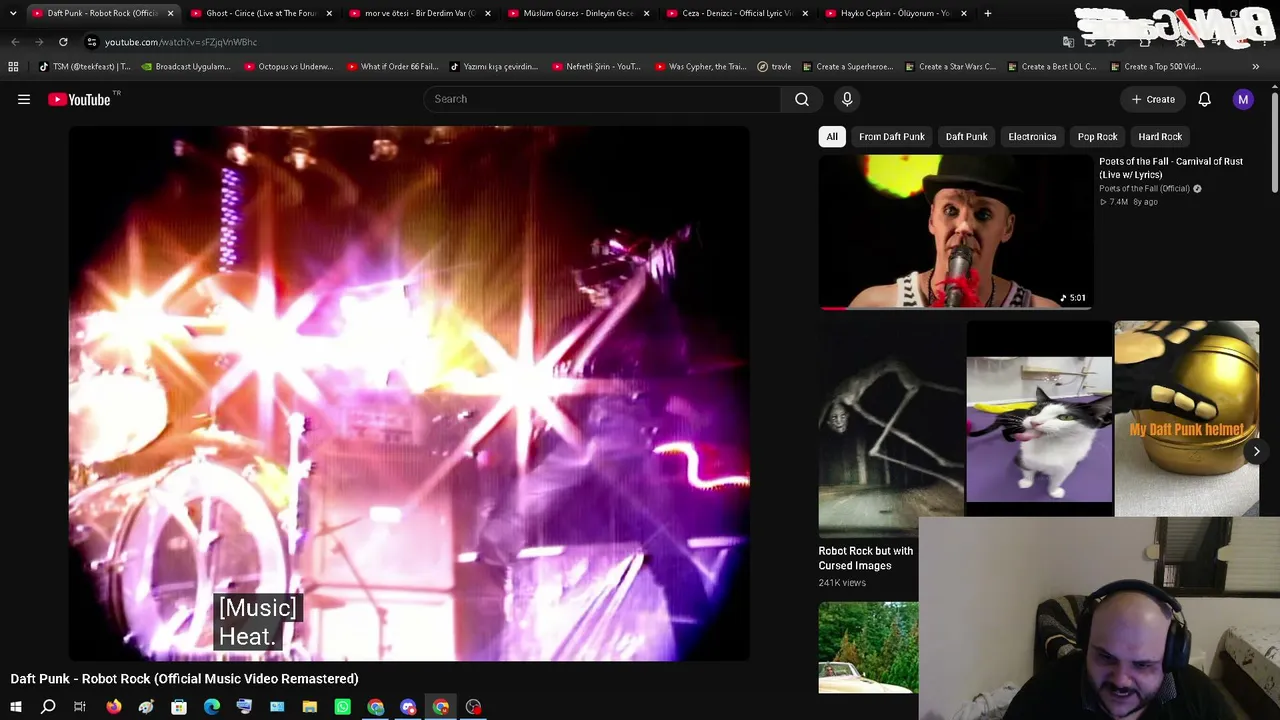Click the YouTube search magnifier button
This screenshot has width=1280, height=720.
click(802, 99)
